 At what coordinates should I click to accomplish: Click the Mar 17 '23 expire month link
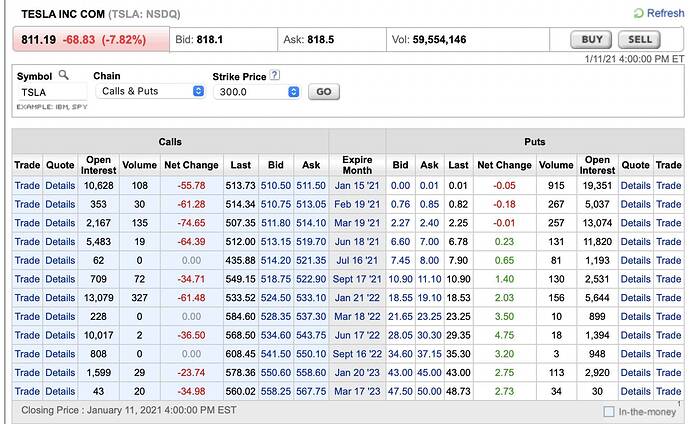coord(357,391)
